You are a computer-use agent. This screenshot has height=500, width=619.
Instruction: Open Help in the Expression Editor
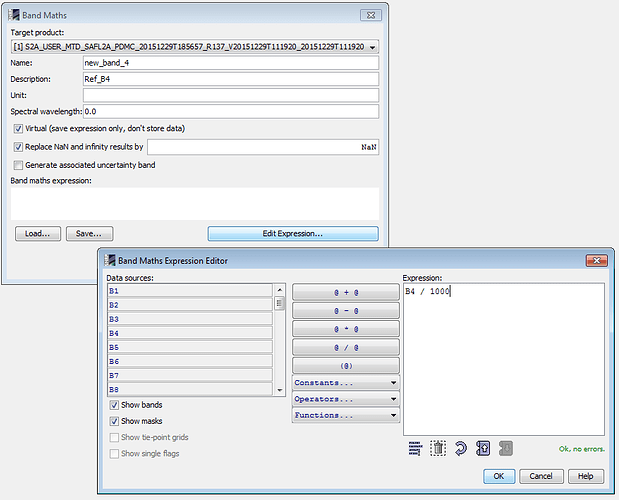click(x=586, y=476)
